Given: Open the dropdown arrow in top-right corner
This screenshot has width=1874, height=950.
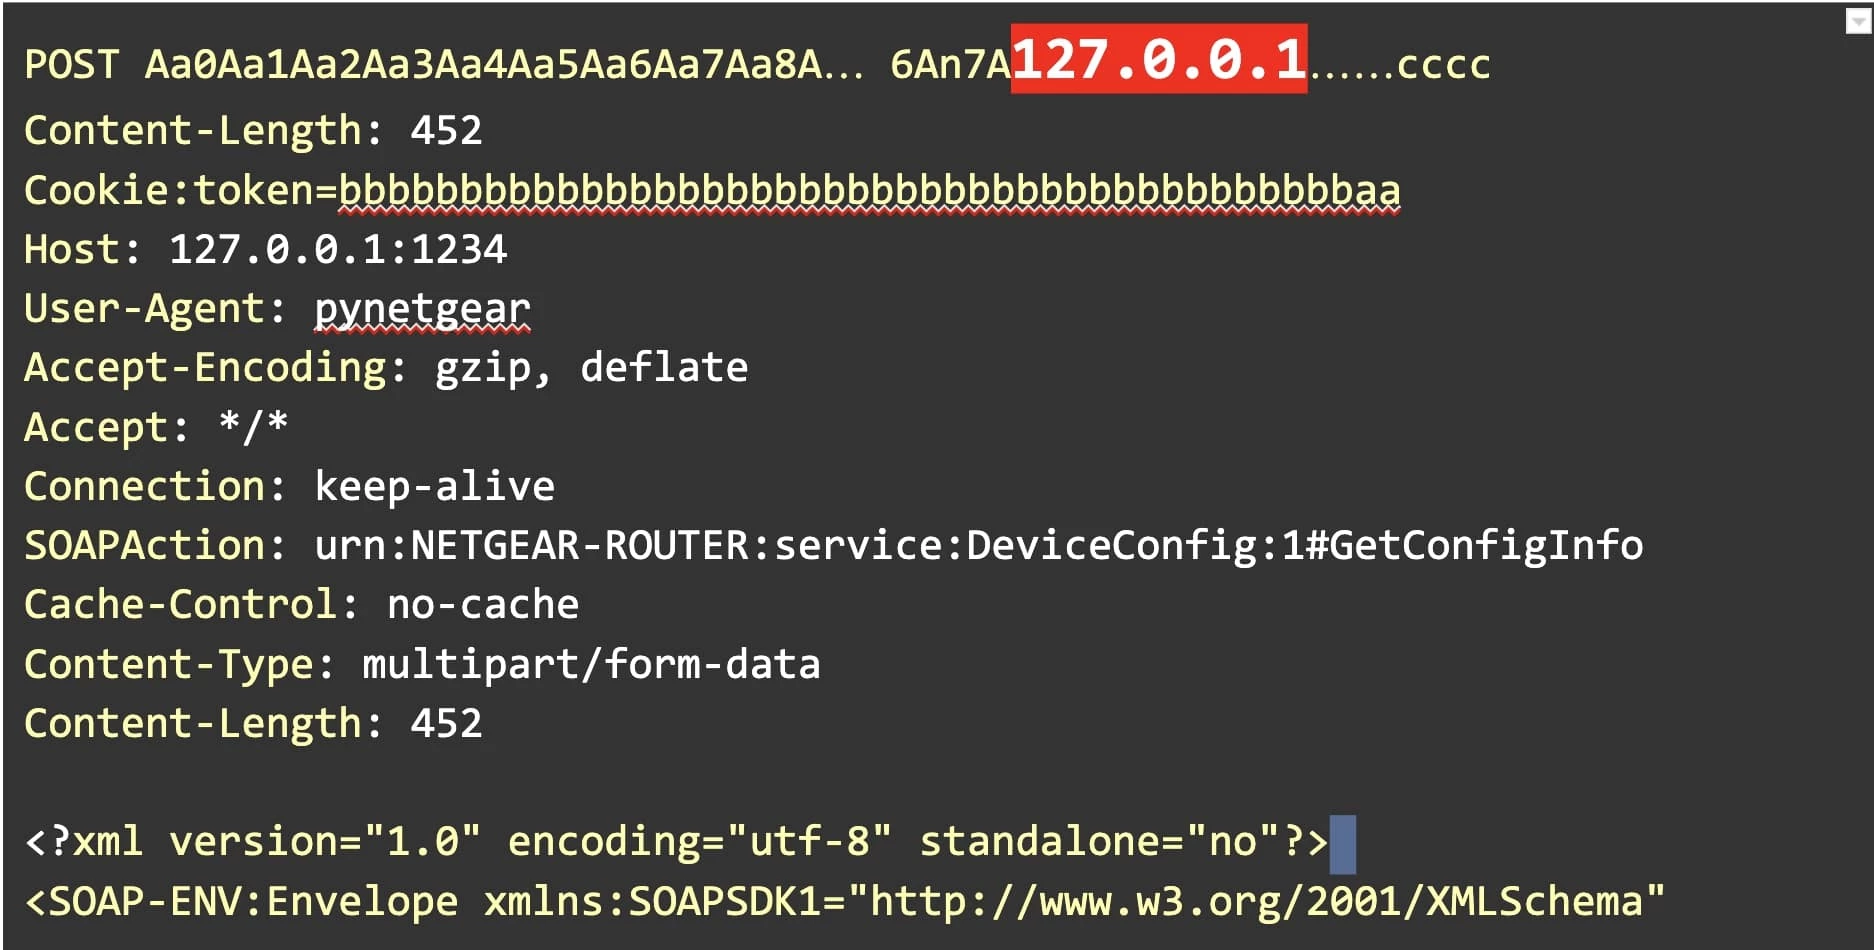Looking at the screenshot, I should (1857, 21).
